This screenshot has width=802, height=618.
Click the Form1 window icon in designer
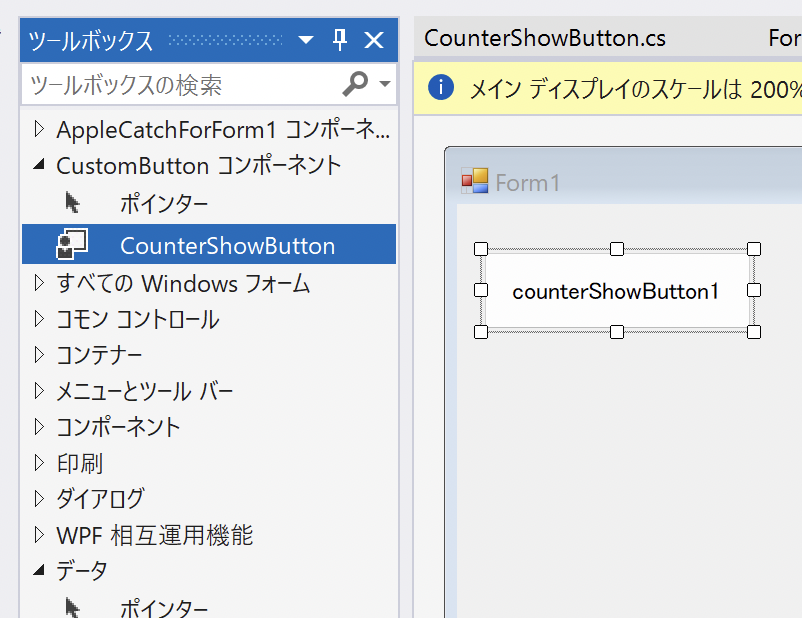click(x=475, y=181)
